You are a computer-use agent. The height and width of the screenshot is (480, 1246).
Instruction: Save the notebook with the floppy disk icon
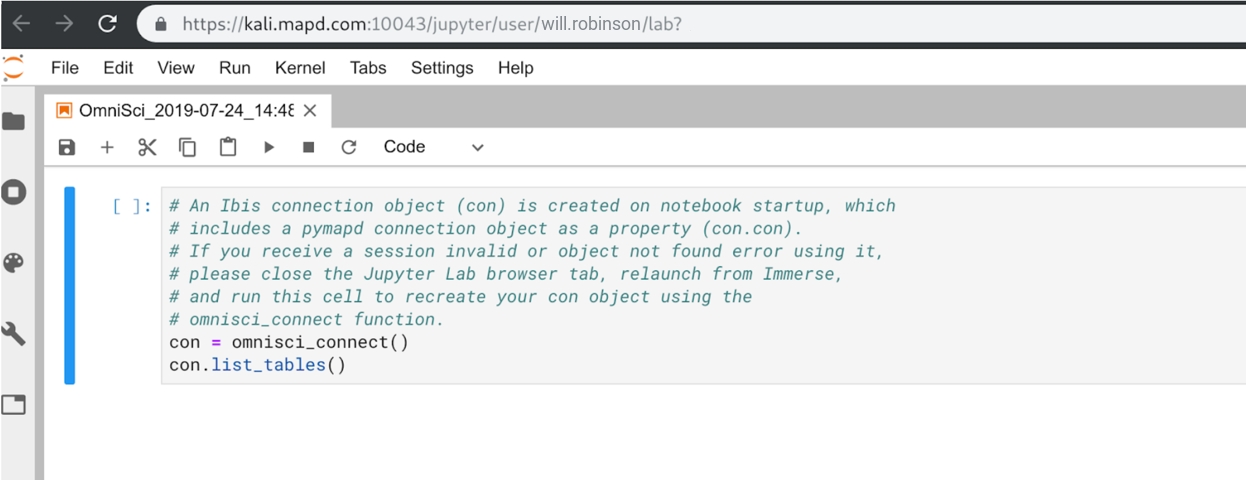tap(66, 147)
